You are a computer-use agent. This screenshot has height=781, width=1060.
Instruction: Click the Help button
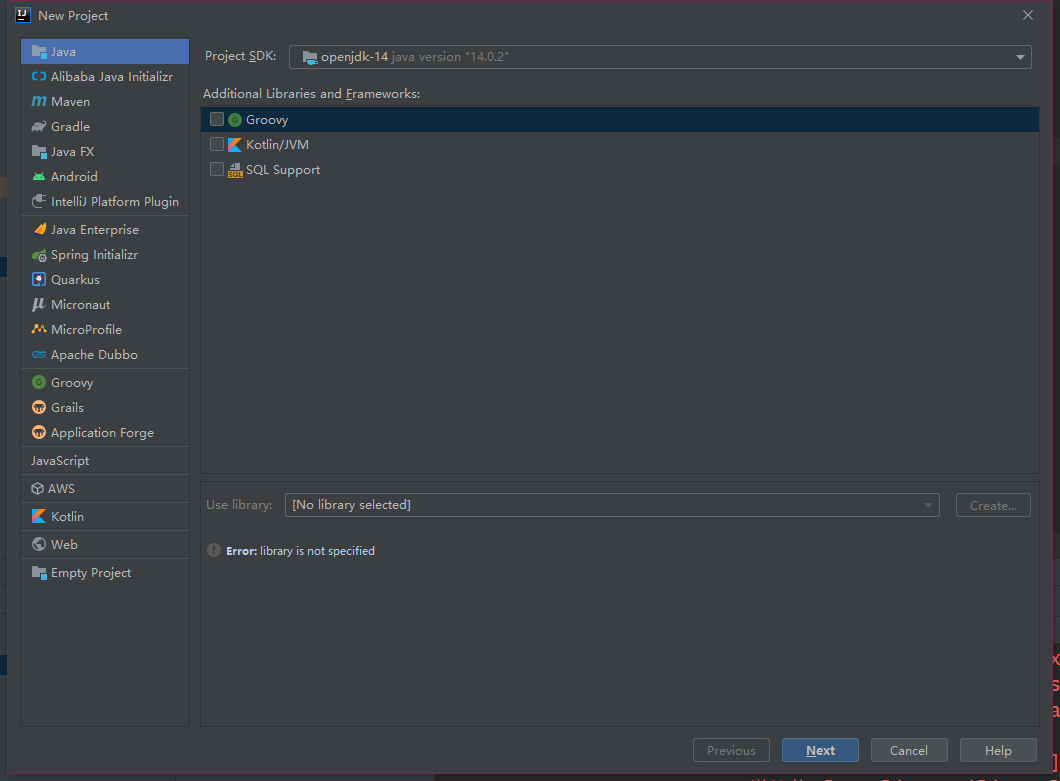tap(998, 751)
